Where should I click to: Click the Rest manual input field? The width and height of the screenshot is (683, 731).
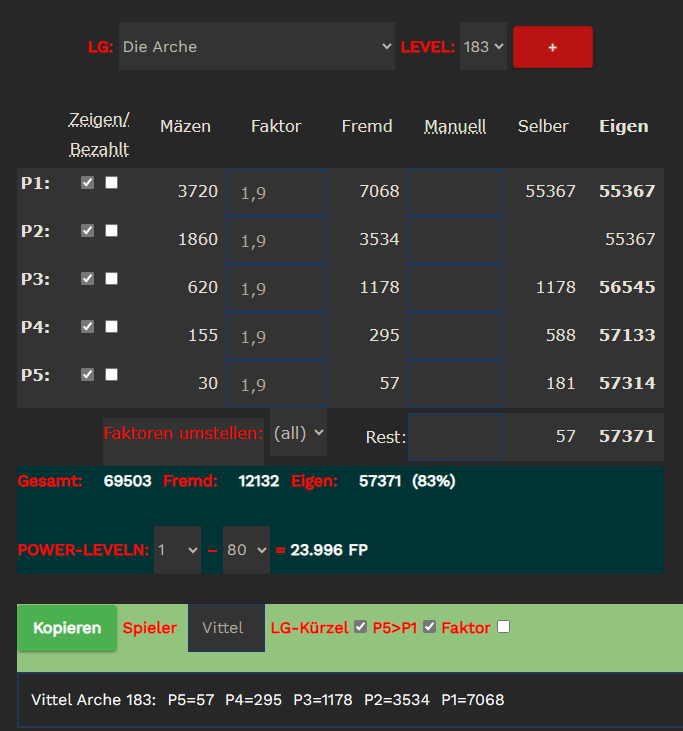(x=455, y=437)
